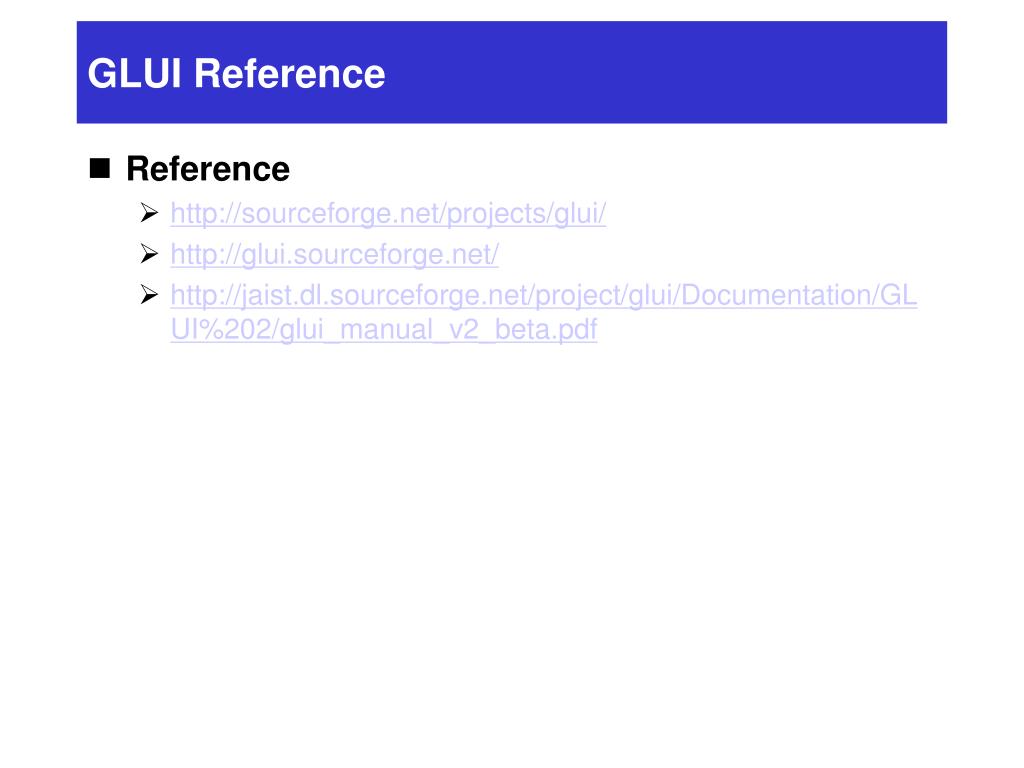This screenshot has width=1024, height=768.
Task: Click the Documentation part of third link
Action: tap(775, 295)
